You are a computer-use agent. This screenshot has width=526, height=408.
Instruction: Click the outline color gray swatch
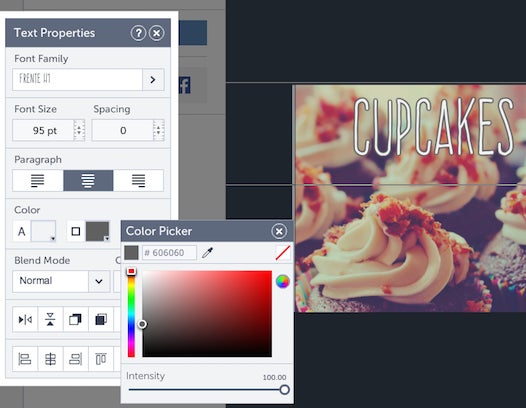pos(98,231)
